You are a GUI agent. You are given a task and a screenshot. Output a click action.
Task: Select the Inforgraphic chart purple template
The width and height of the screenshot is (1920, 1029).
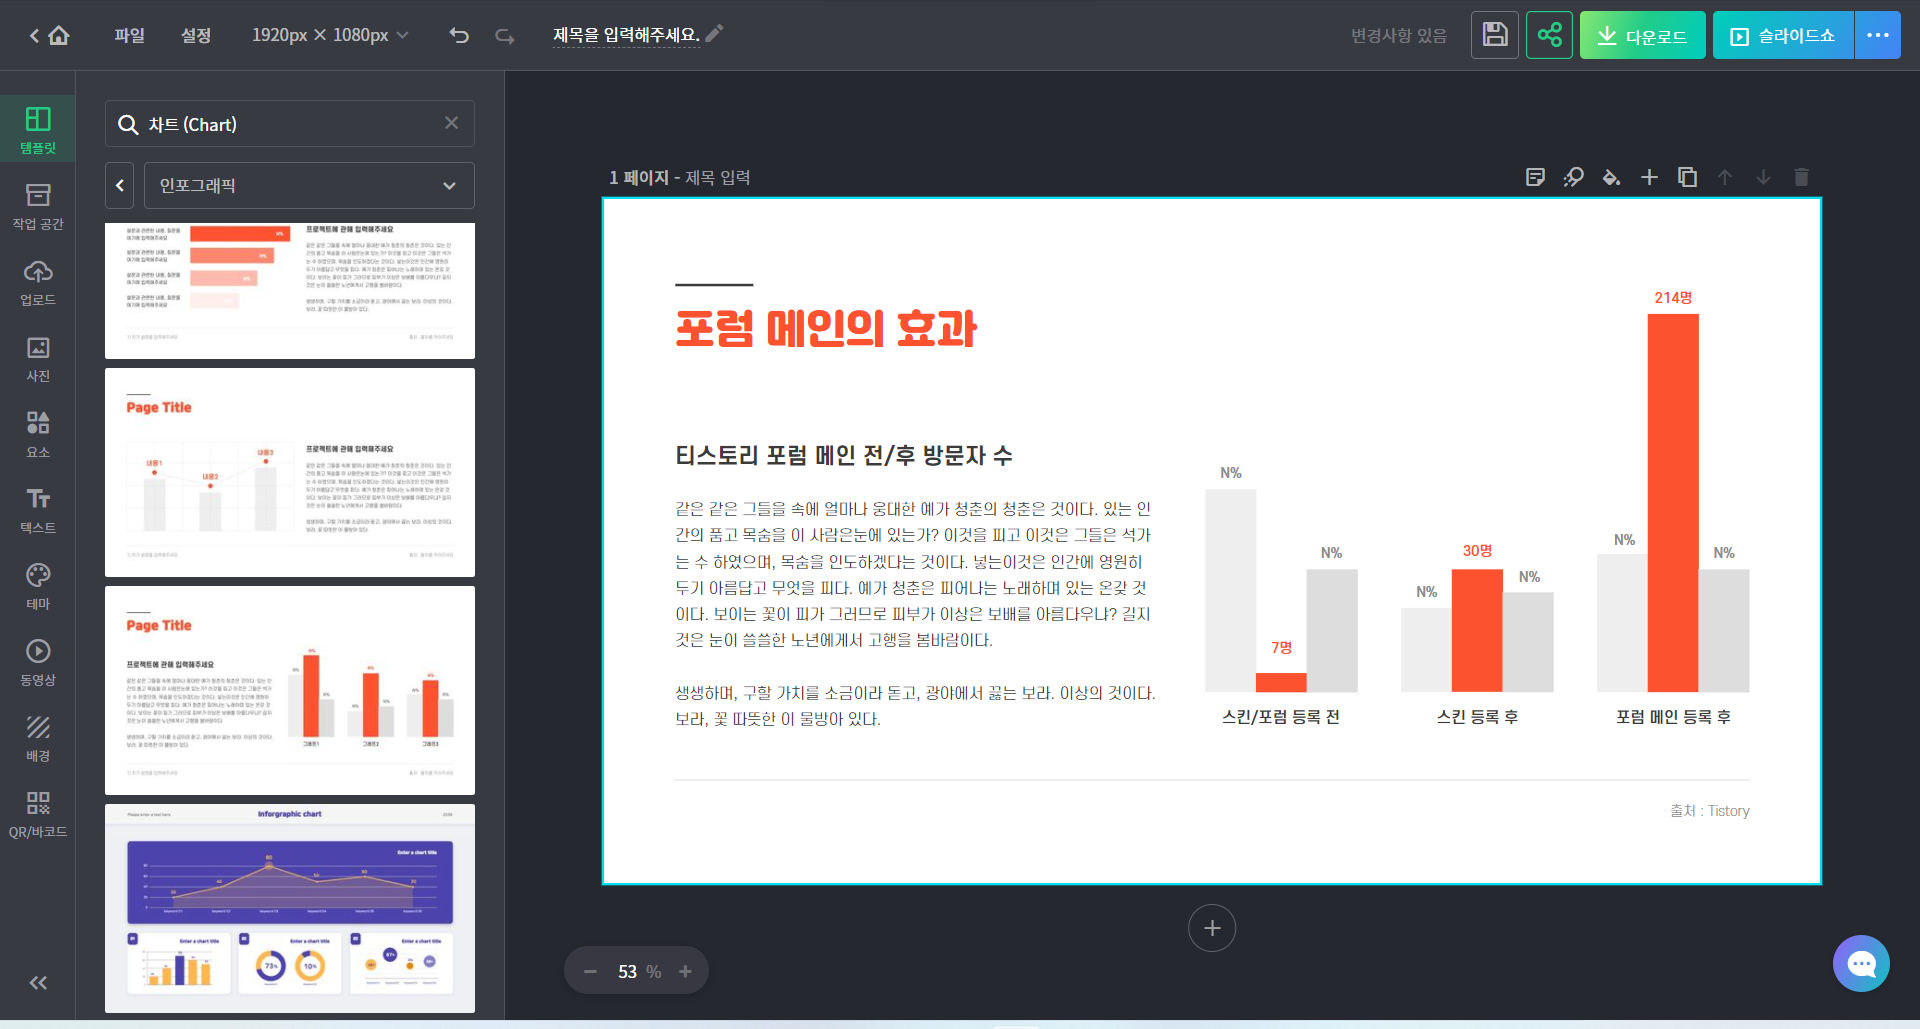(x=290, y=908)
